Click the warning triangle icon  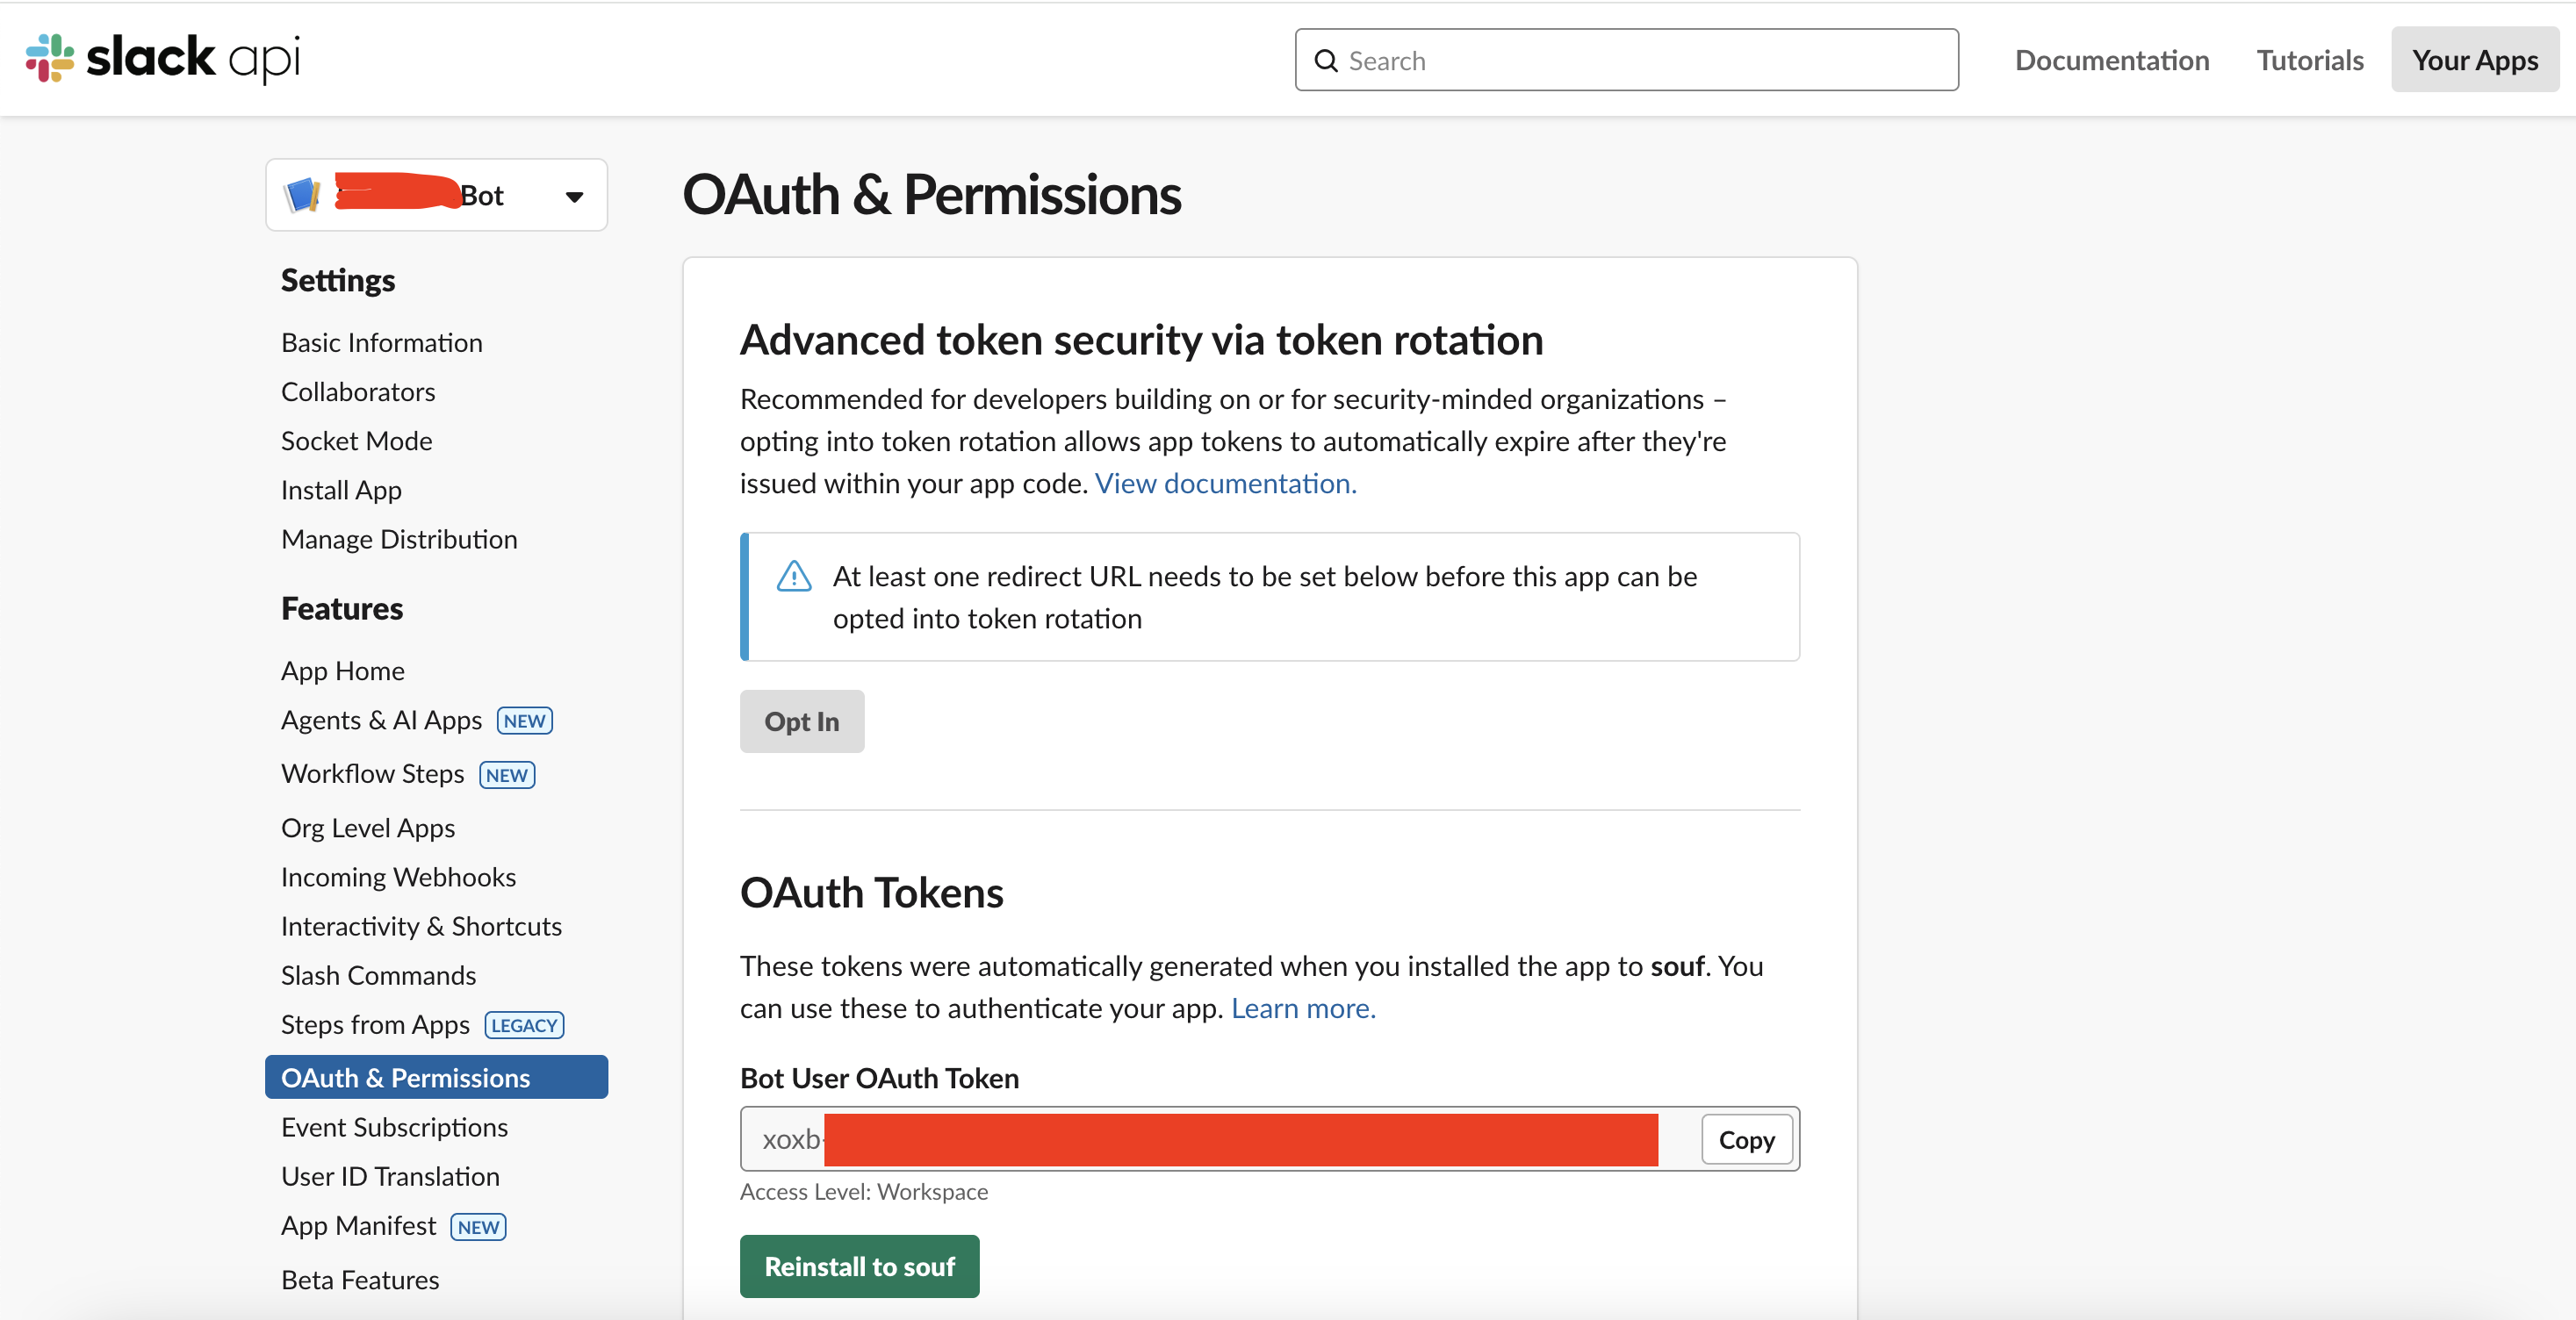tap(794, 576)
